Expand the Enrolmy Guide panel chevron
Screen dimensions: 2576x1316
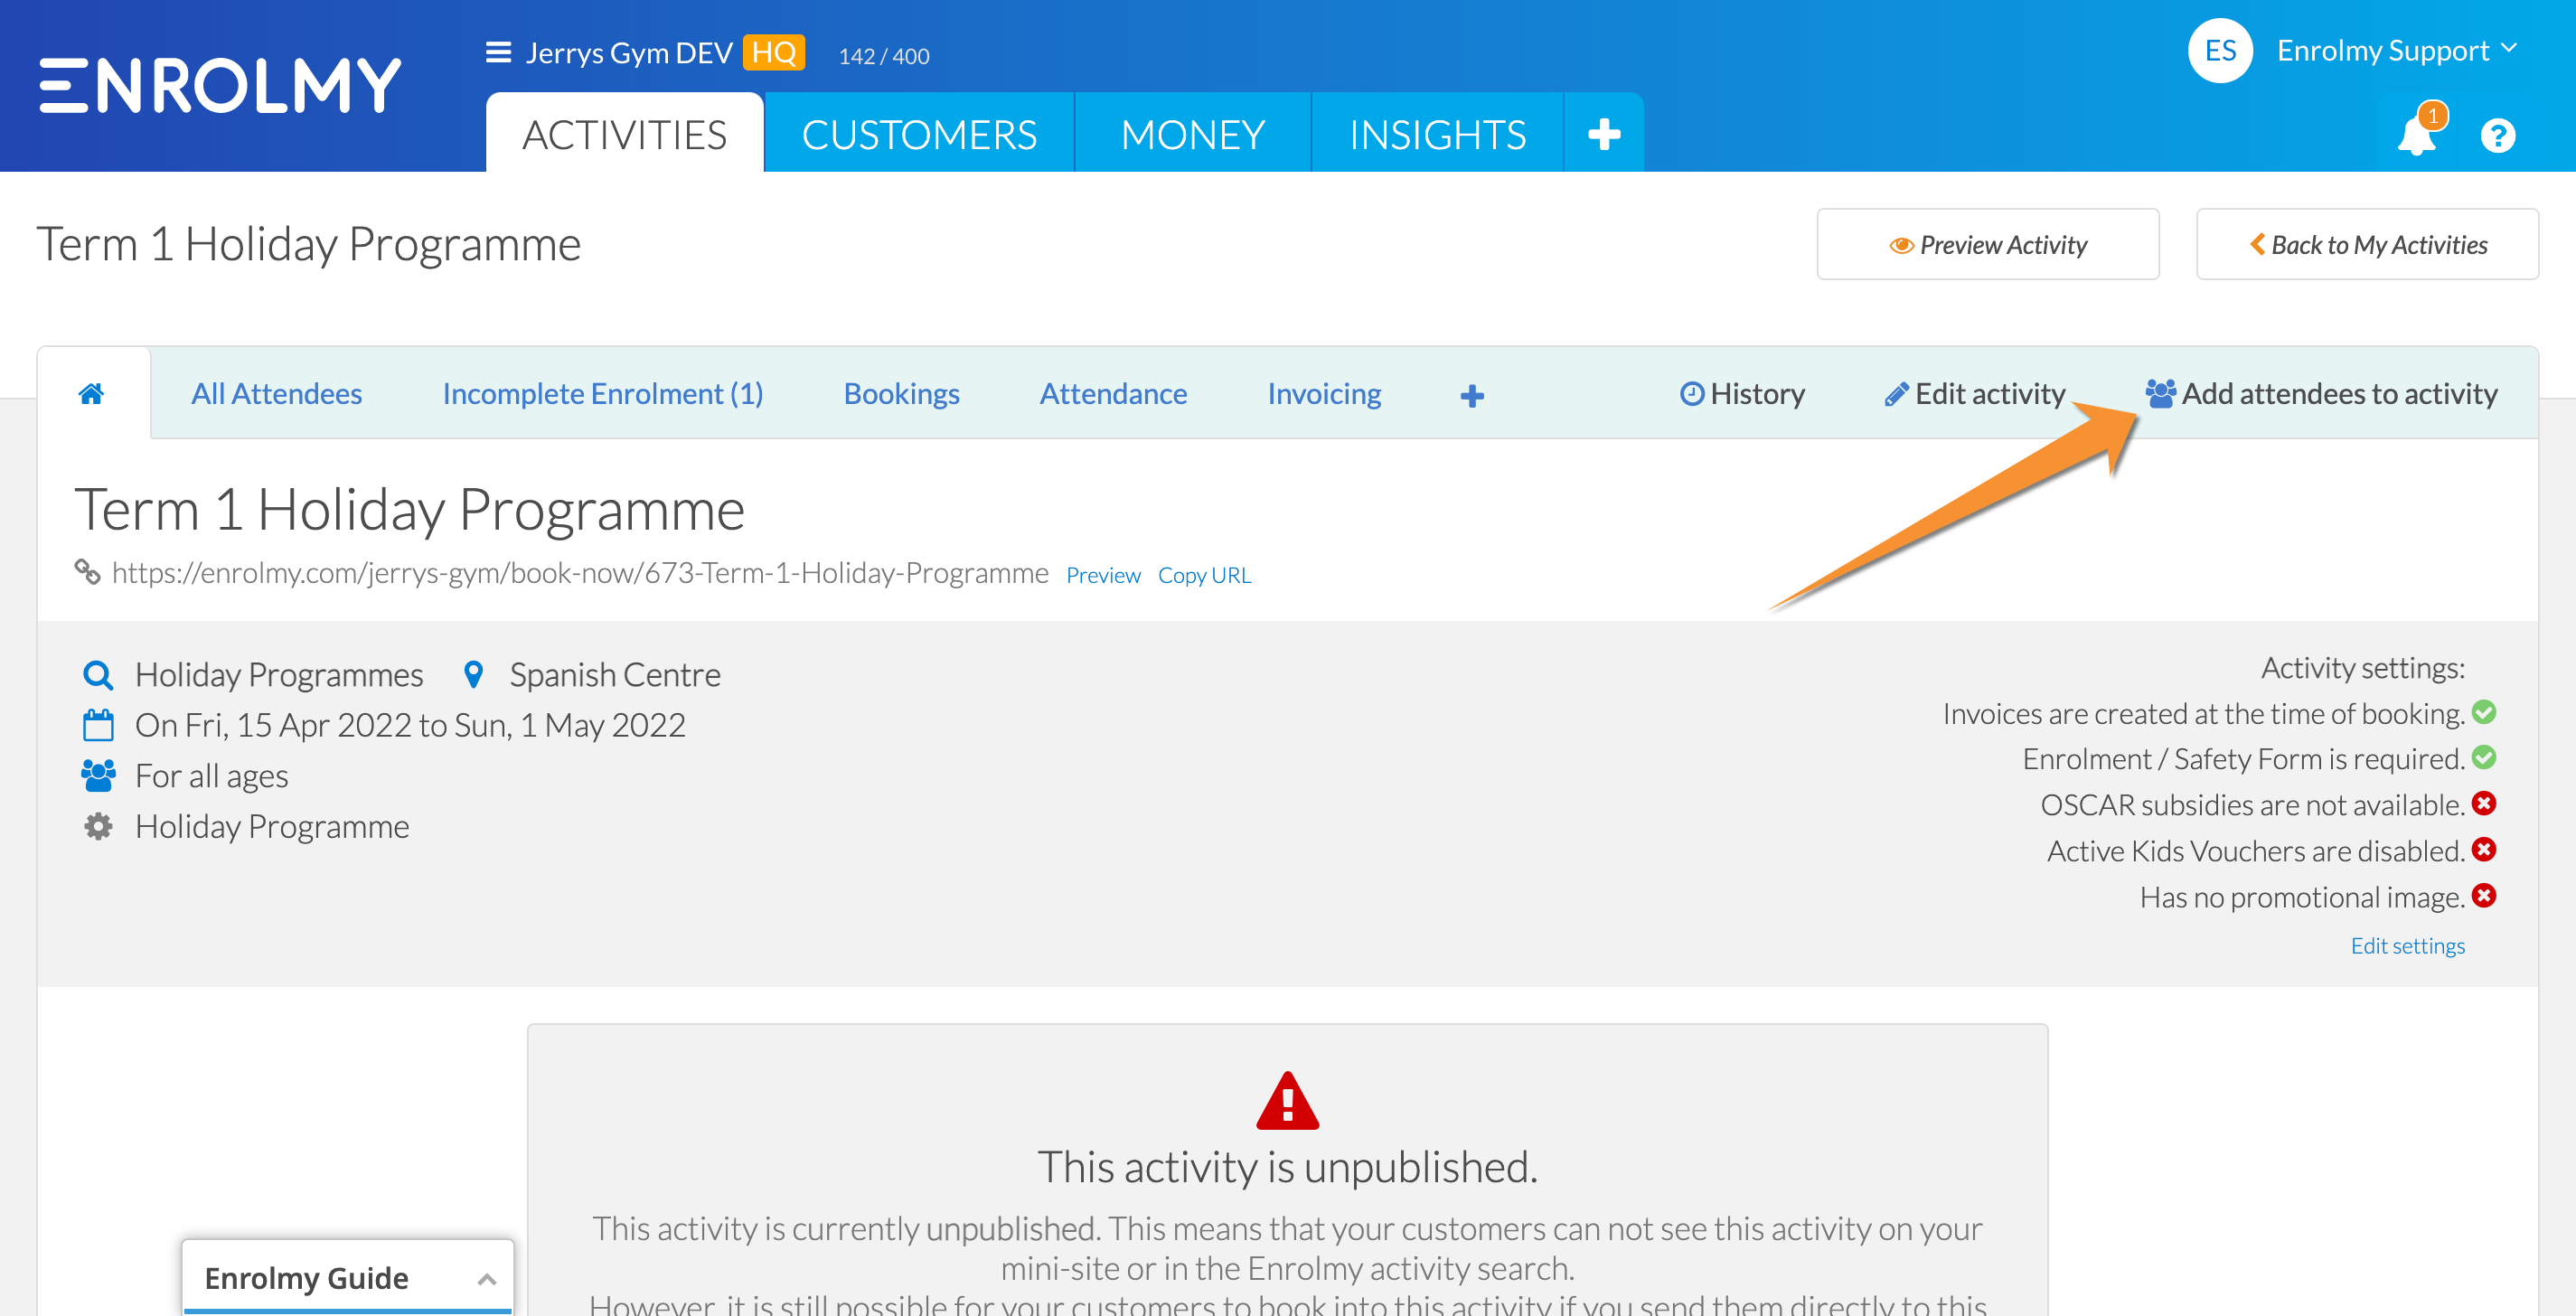(487, 1278)
